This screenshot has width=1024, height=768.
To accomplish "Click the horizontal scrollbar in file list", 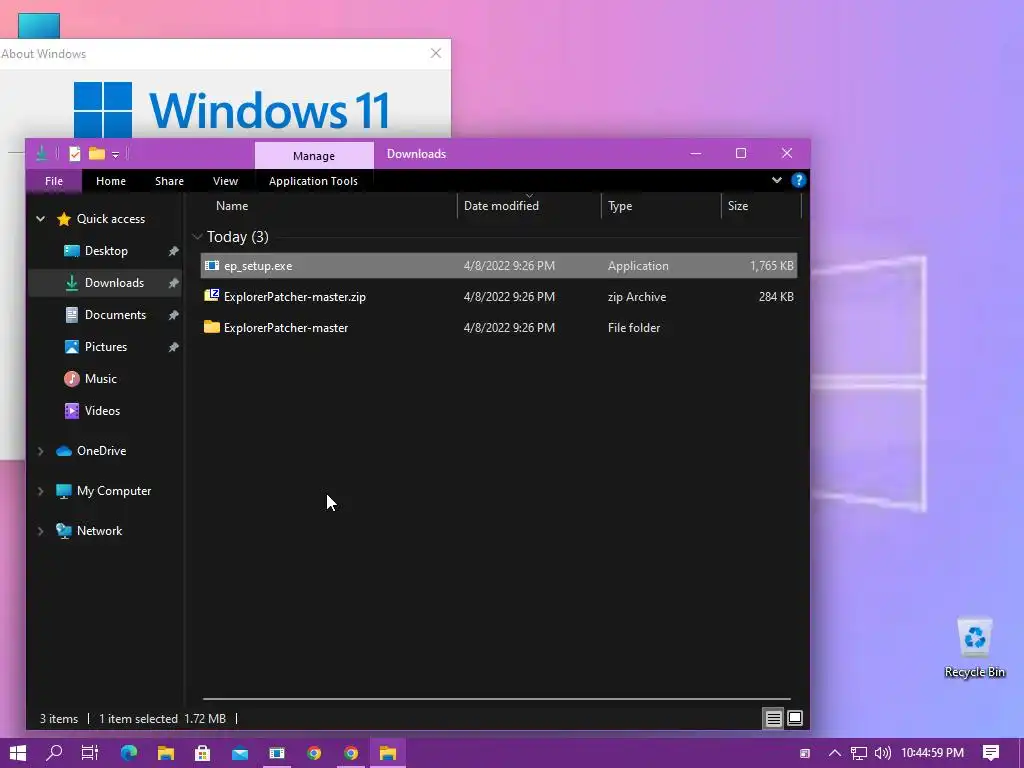I will coord(496,699).
